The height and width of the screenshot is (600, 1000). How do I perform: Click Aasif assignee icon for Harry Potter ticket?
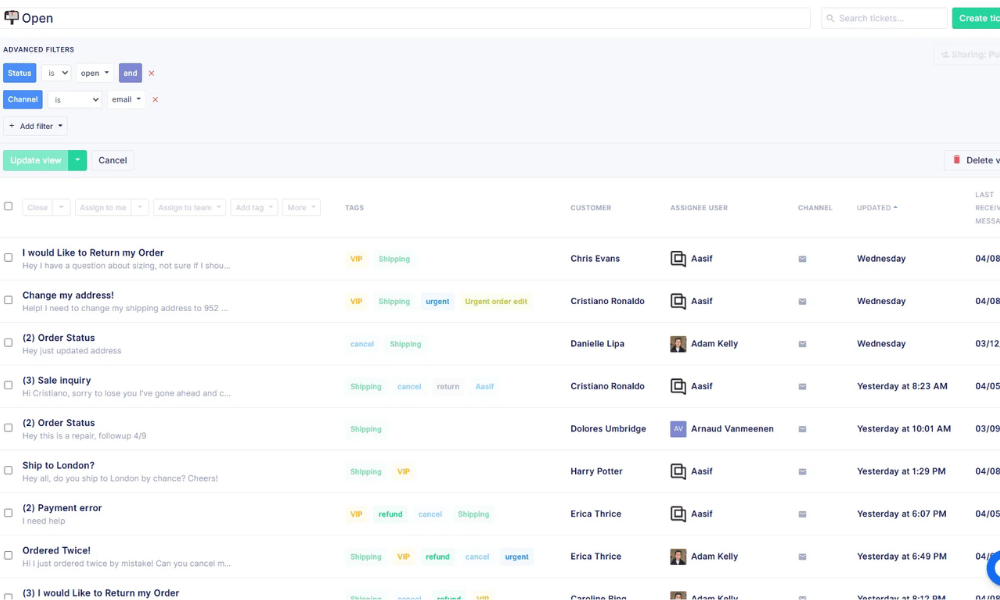click(x=678, y=471)
